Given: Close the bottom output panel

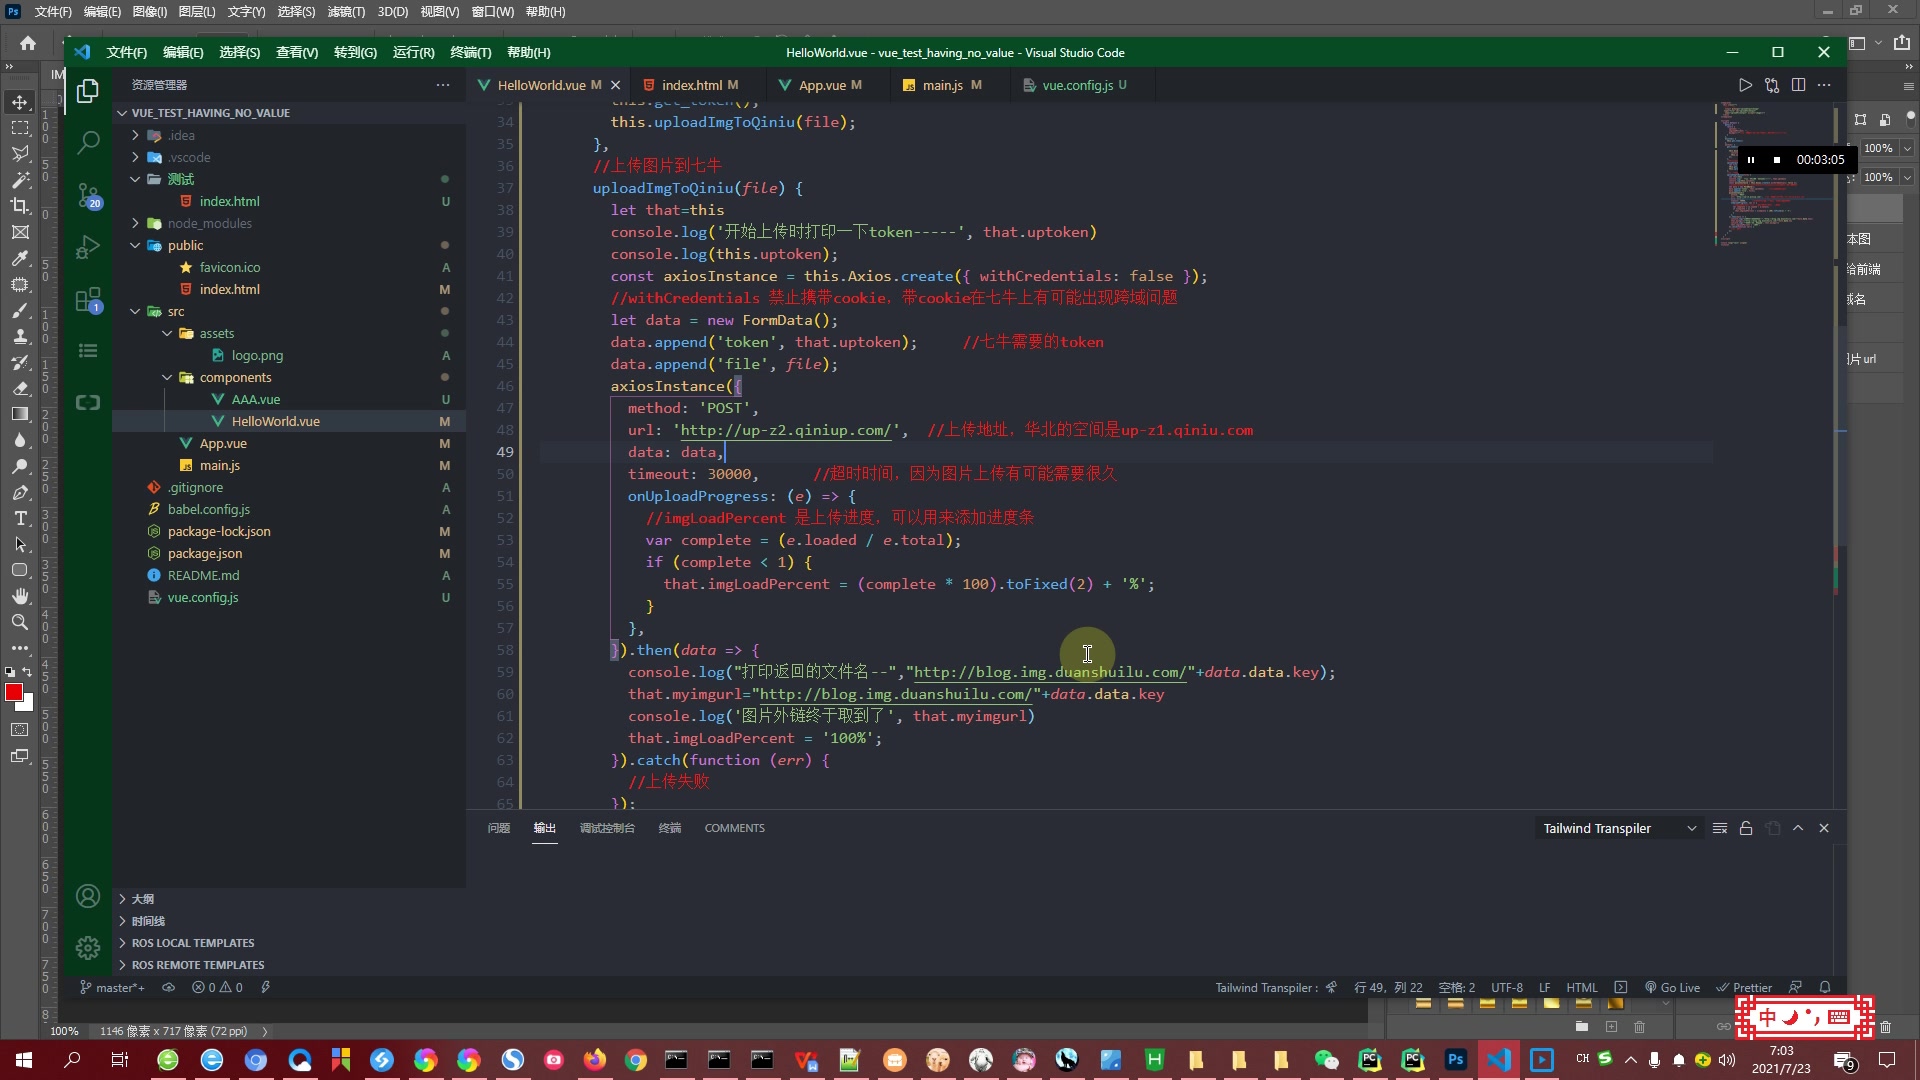Looking at the screenshot, I should coord(1824,828).
